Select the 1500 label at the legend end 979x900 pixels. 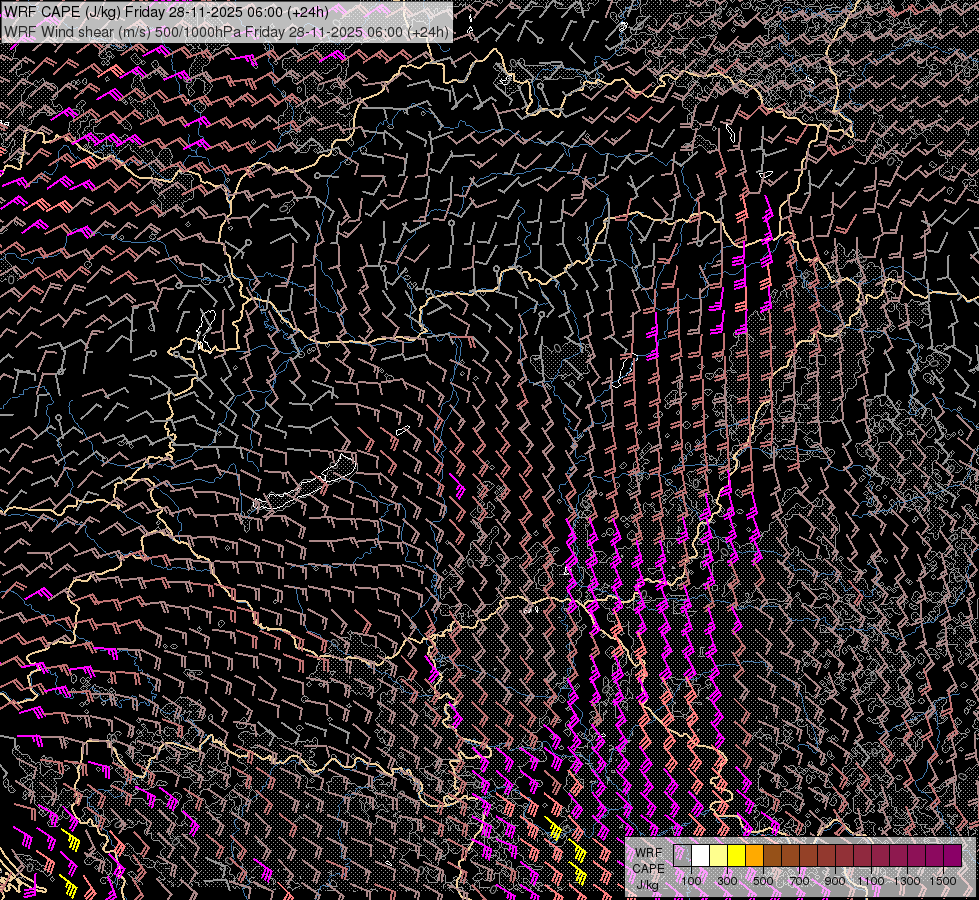943,881
